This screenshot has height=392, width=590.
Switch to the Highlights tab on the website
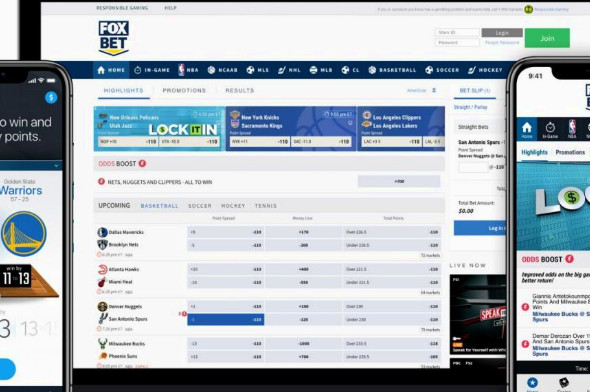click(123, 91)
